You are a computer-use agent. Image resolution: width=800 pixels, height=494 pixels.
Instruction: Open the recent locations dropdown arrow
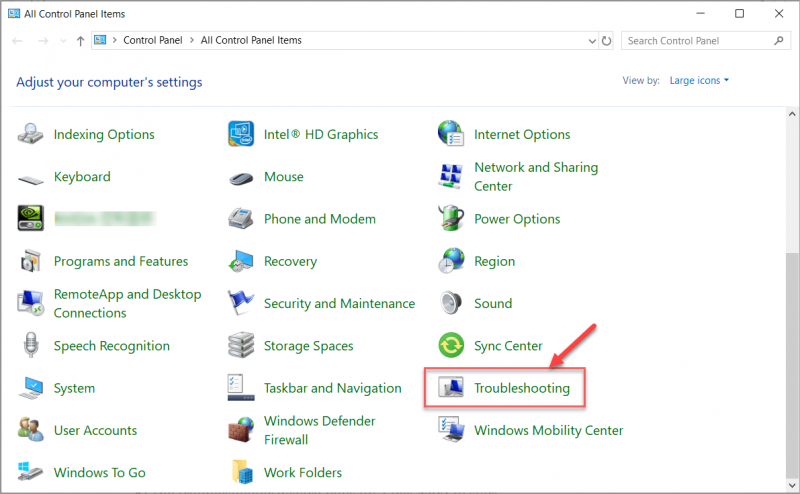pos(63,41)
